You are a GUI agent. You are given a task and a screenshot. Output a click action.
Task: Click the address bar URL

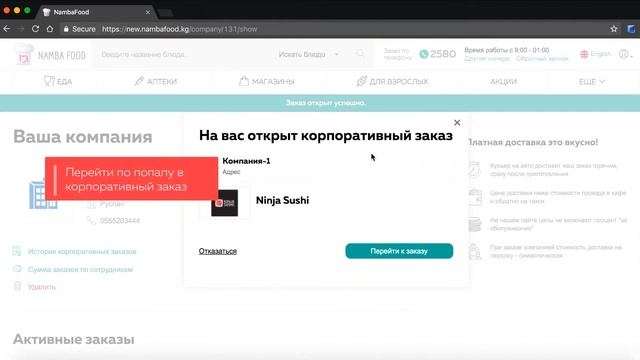coord(180,29)
